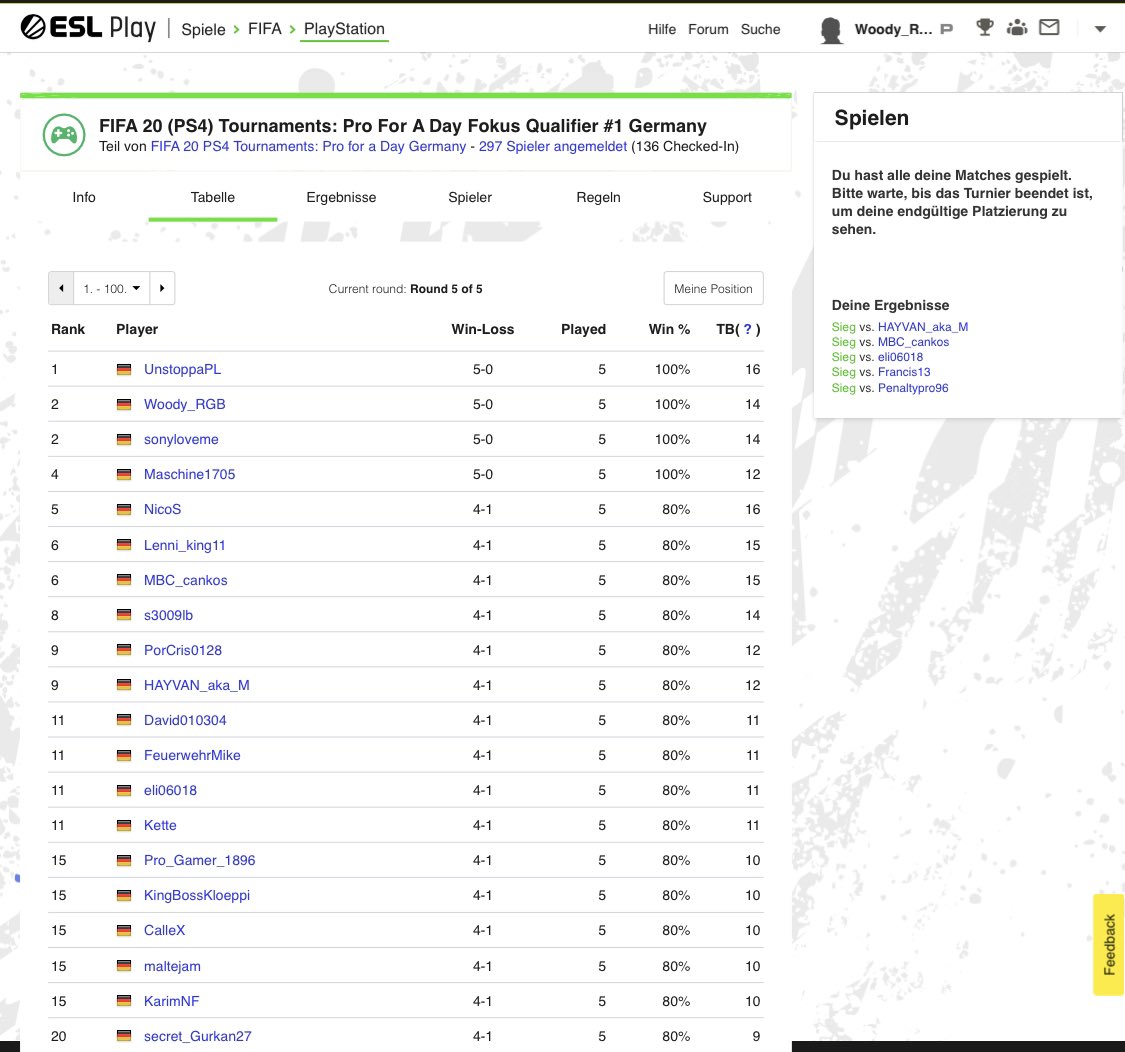Click Sieg result vs. Francis13
This screenshot has height=1052, width=1125.
click(x=843, y=372)
